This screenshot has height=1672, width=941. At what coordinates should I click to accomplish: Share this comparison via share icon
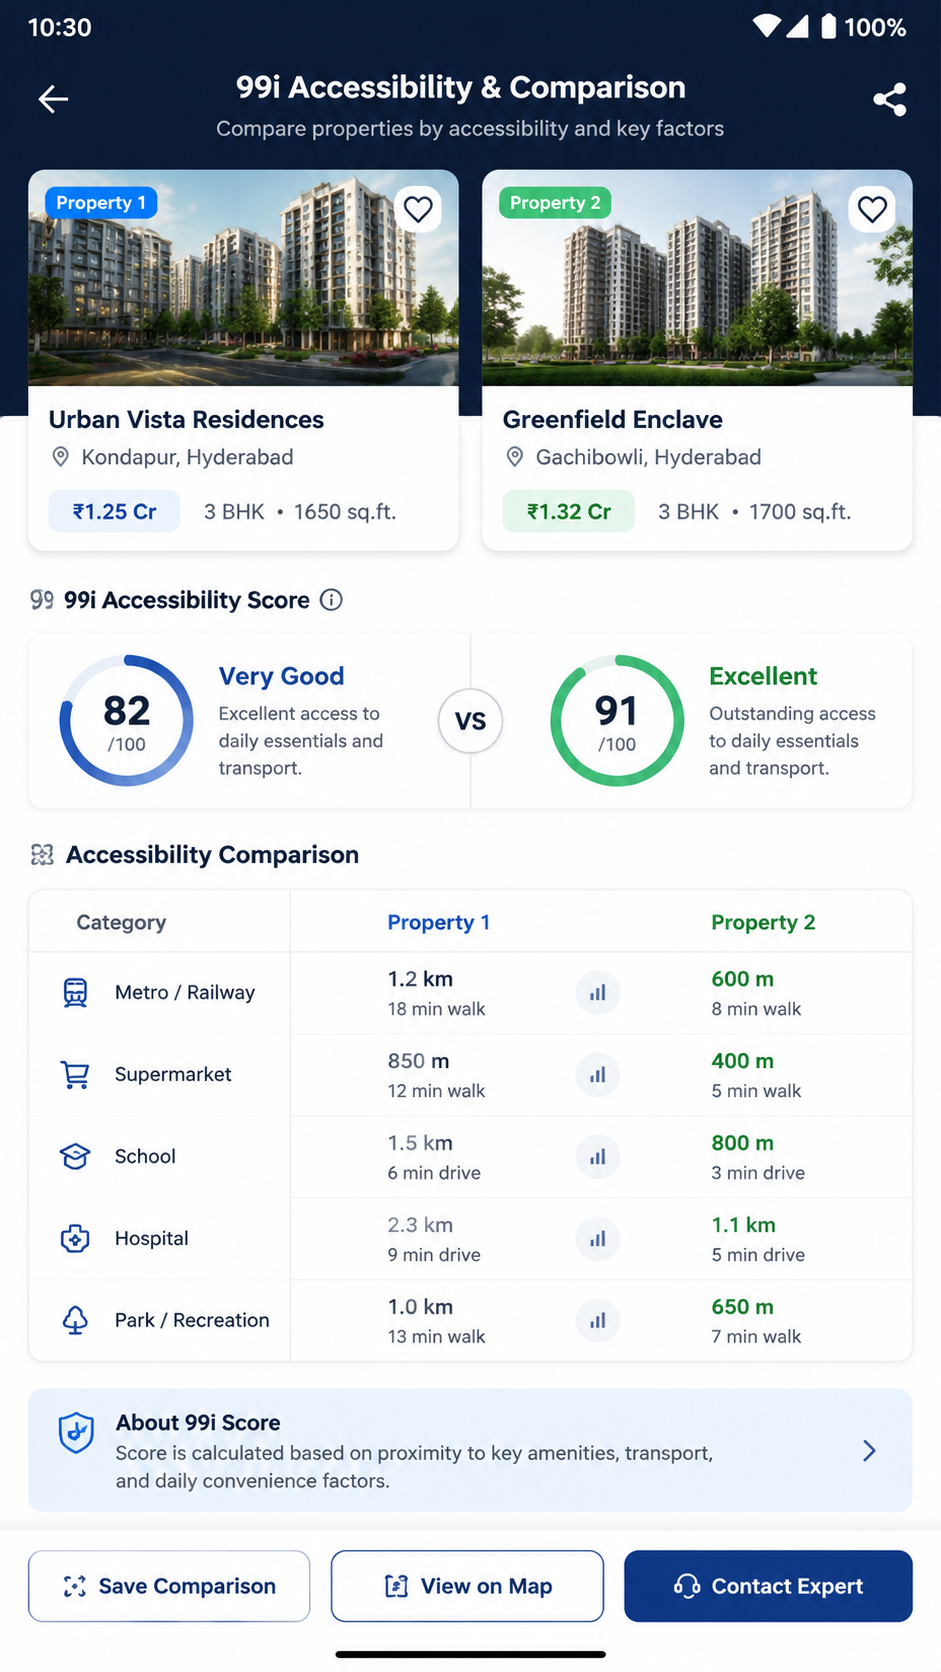tap(889, 99)
